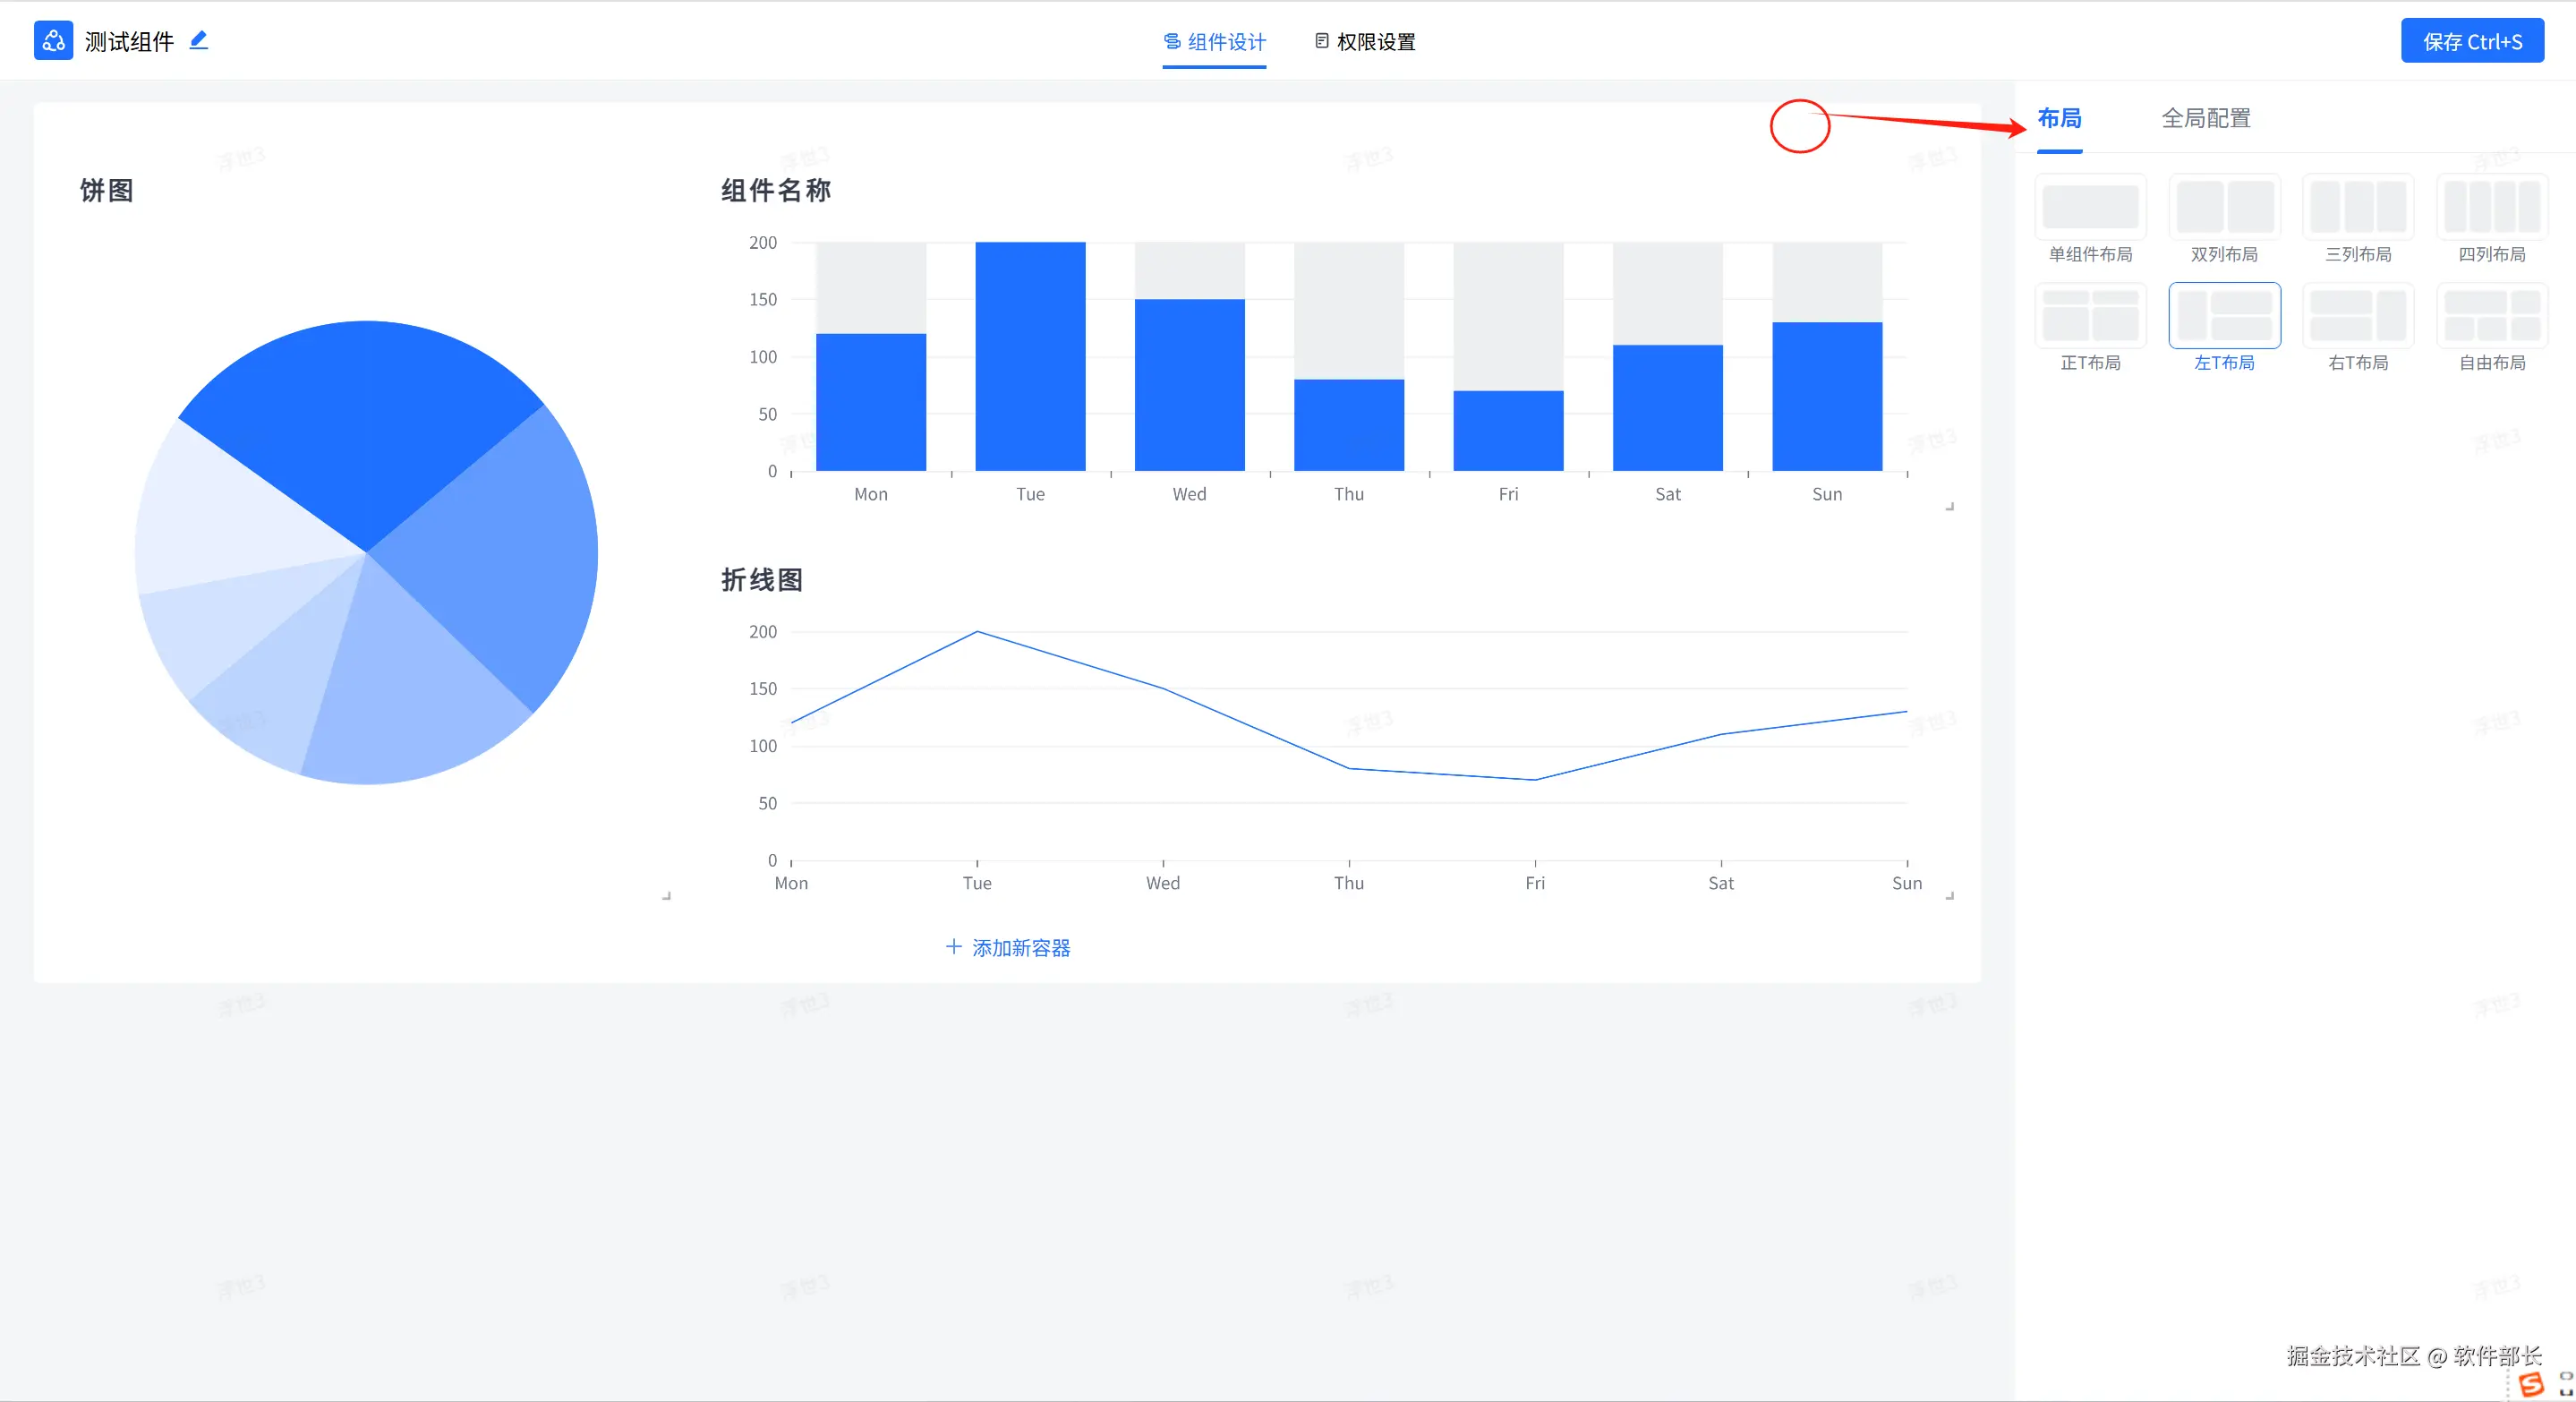Switch to the 全局配置 tab
This screenshot has width=2576, height=1402.
click(2205, 118)
